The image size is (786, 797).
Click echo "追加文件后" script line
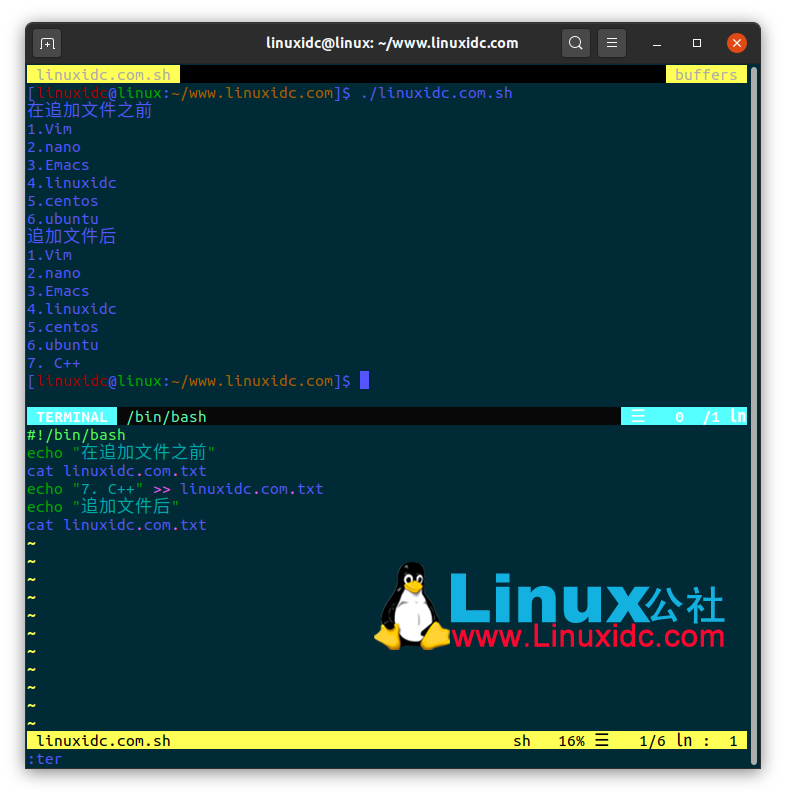coord(103,507)
